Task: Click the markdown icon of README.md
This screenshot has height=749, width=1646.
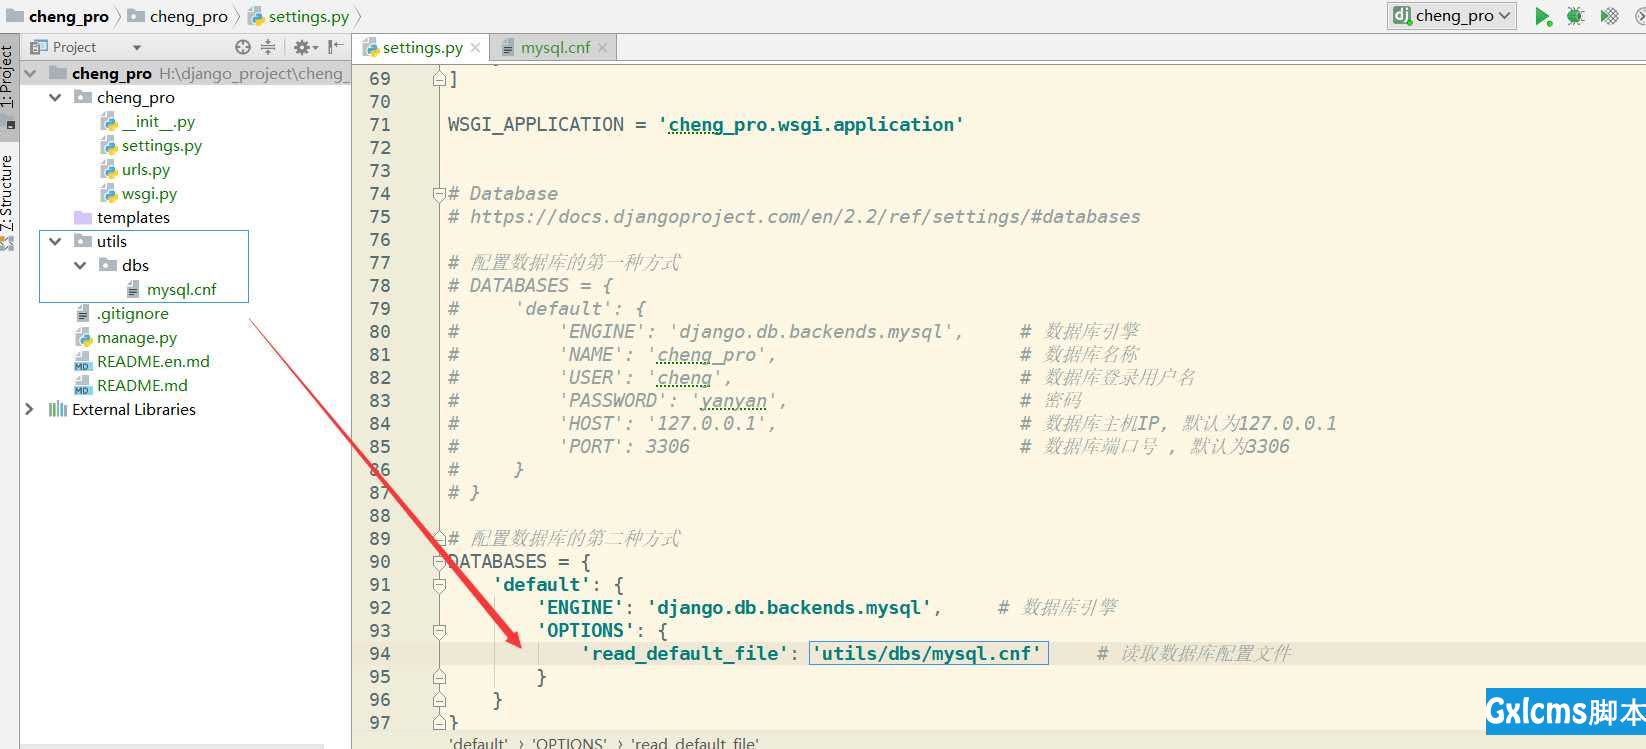Action: (83, 386)
